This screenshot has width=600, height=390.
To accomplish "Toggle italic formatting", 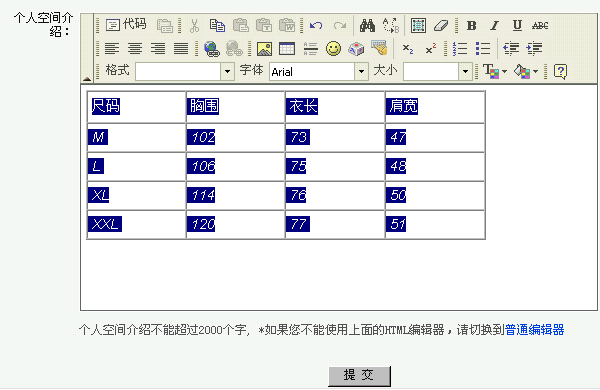I will click(x=494, y=26).
